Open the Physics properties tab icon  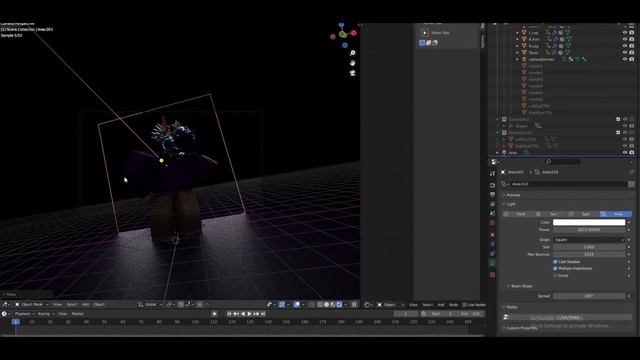(493, 244)
